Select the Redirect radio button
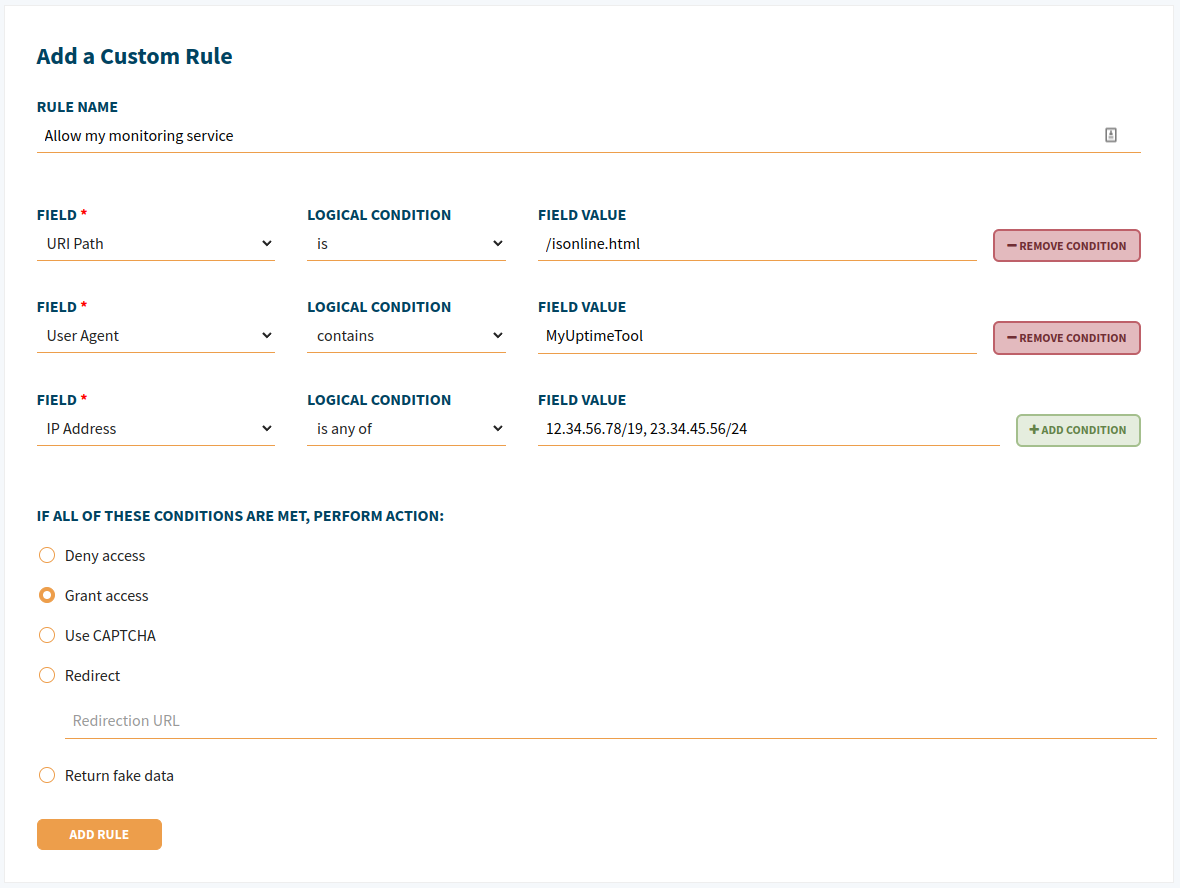 tap(47, 675)
